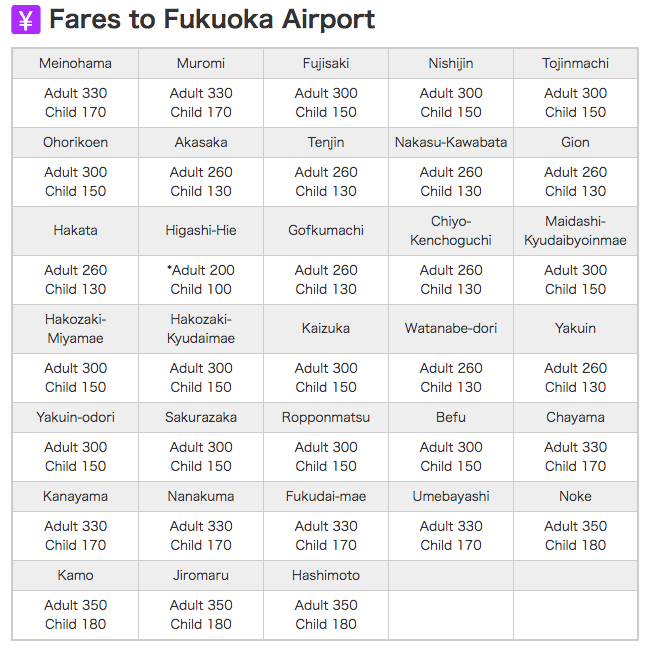Click the Fares to Fukuoka Airport heading

(212, 19)
